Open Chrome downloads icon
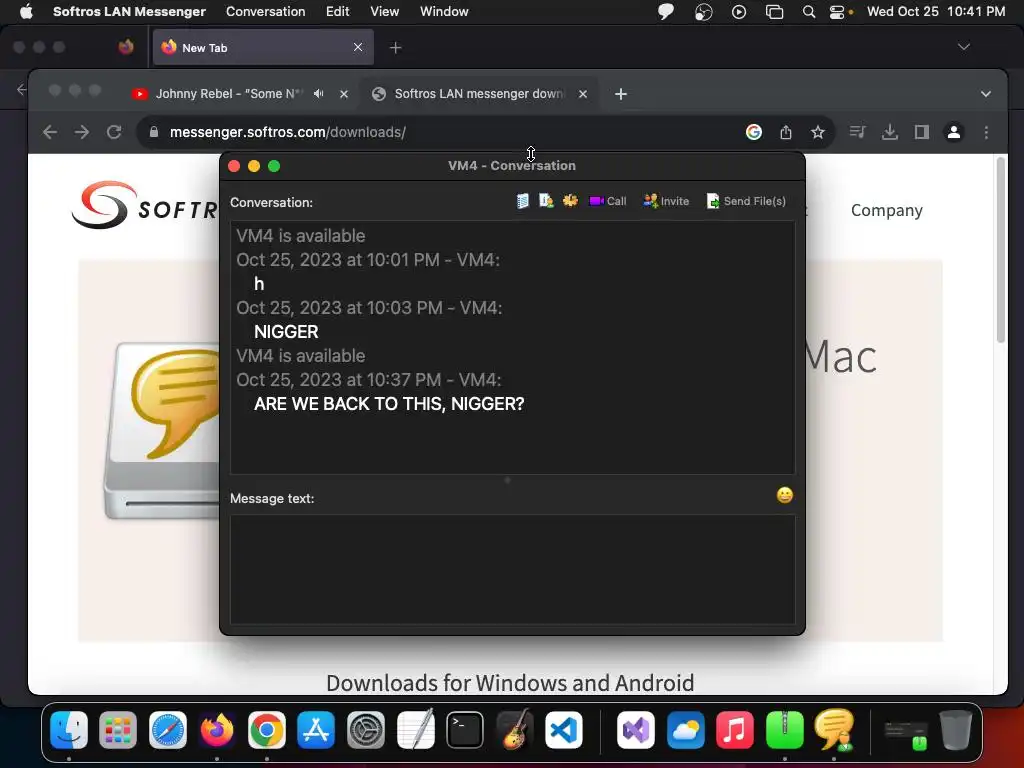Image resolution: width=1024 pixels, height=768 pixels. click(889, 132)
